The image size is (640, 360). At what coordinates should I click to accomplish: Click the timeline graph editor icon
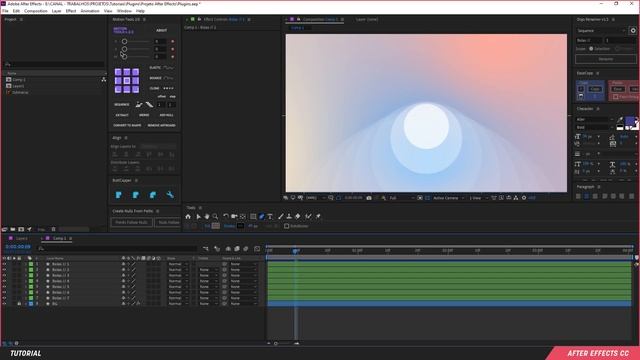[x=257, y=249]
